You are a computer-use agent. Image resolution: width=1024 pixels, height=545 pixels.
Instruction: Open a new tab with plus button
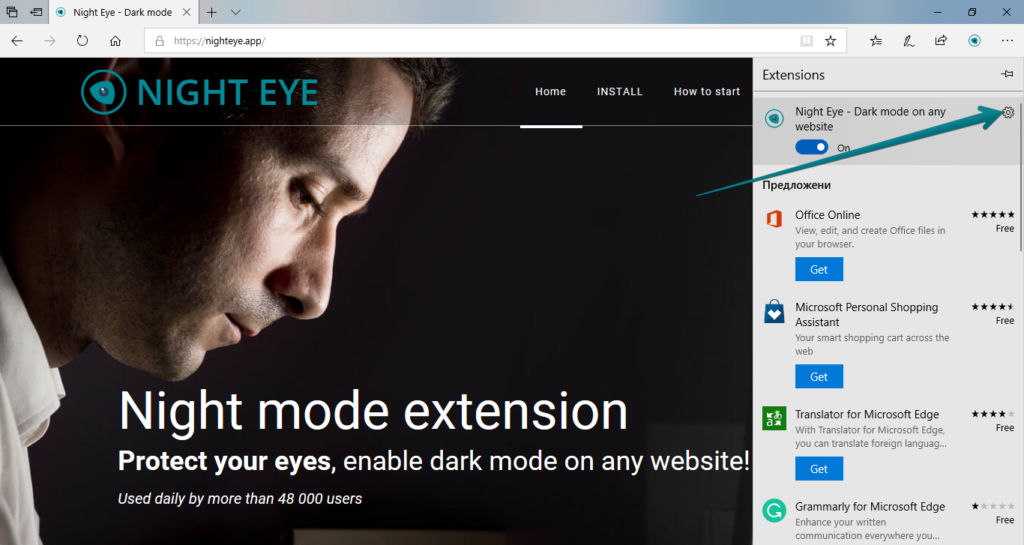coord(212,12)
